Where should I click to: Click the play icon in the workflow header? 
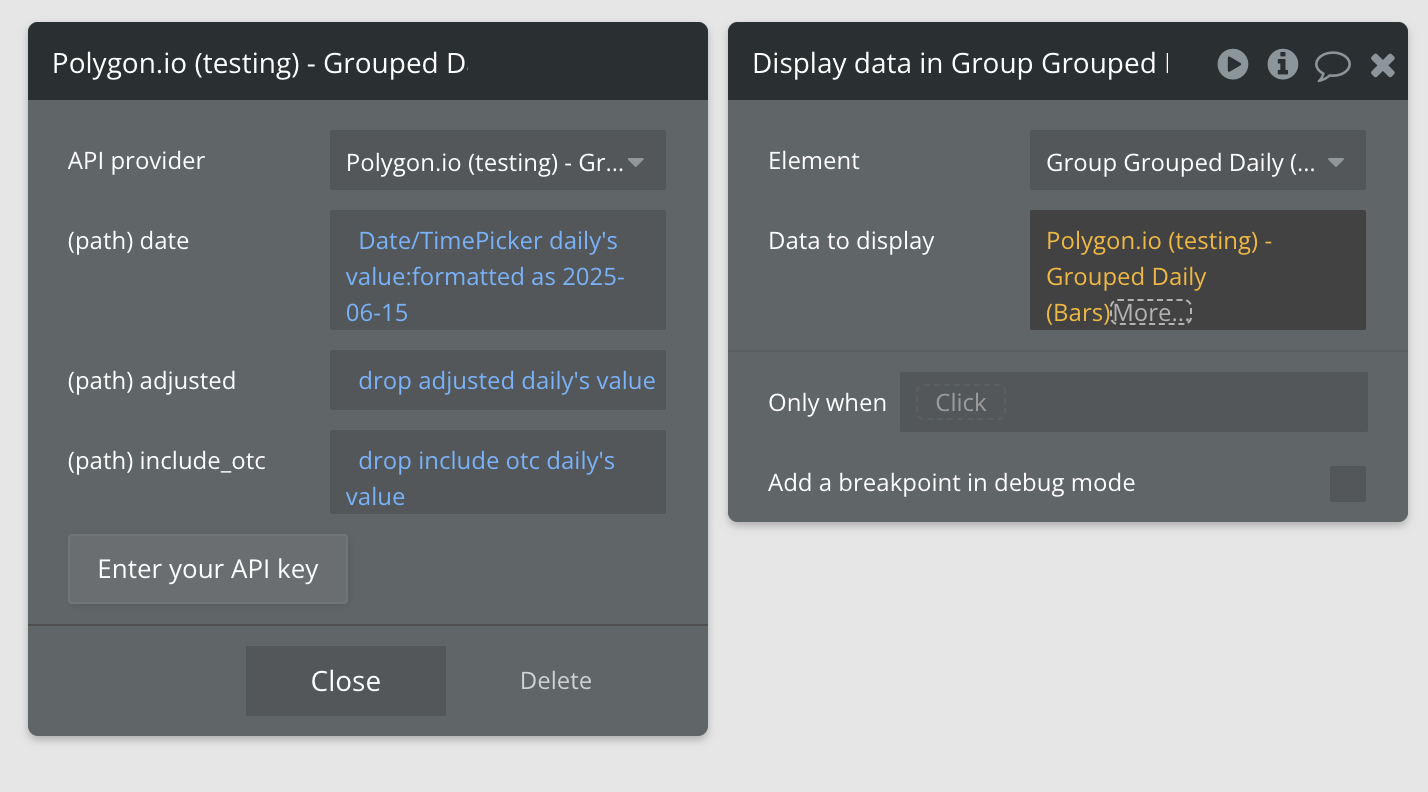coord(1232,65)
